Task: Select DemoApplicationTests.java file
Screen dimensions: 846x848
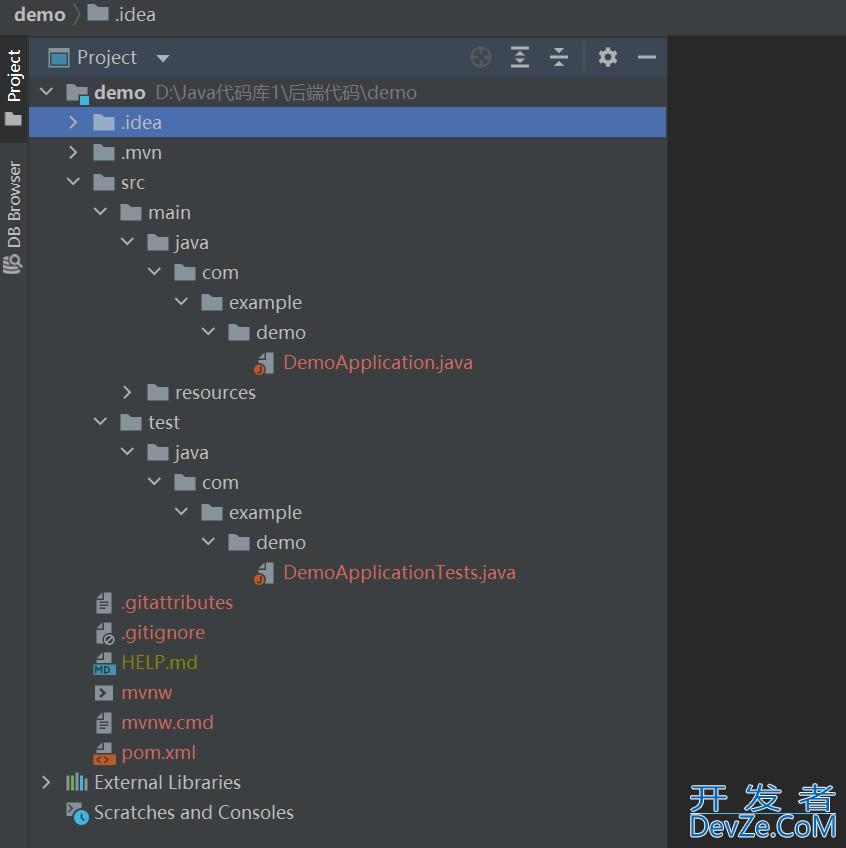Action: (399, 572)
